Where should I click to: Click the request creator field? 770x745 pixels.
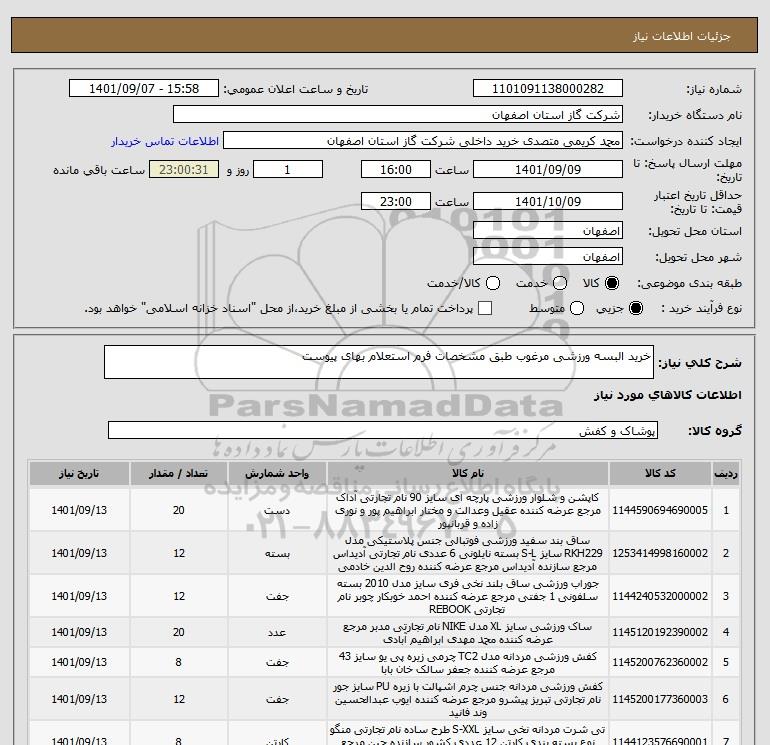click(x=423, y=141)
